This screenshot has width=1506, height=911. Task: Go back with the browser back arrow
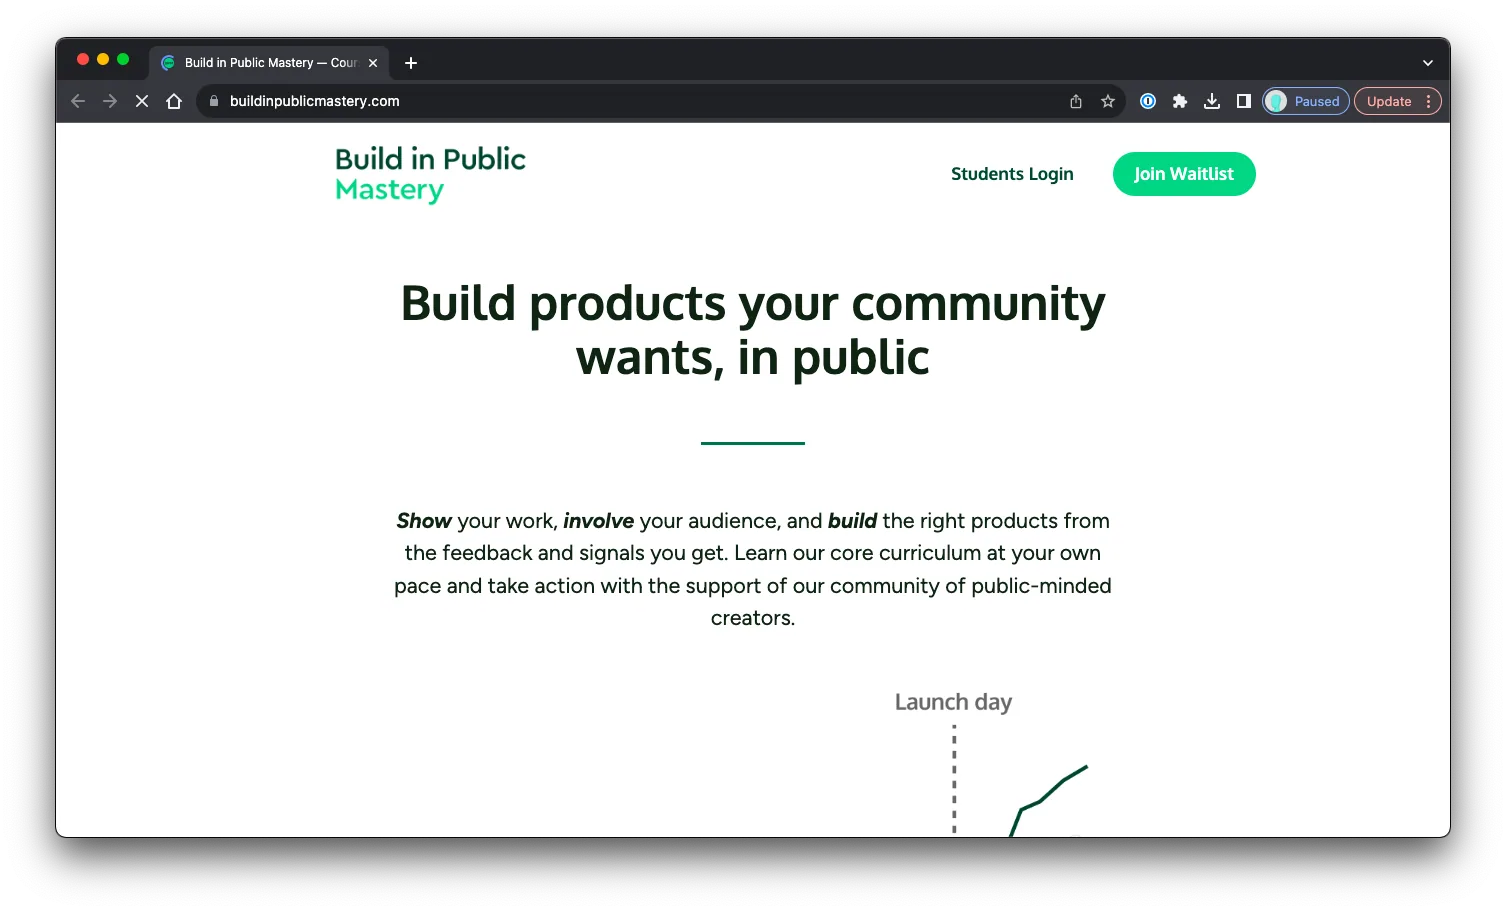[x=78, y=101]
